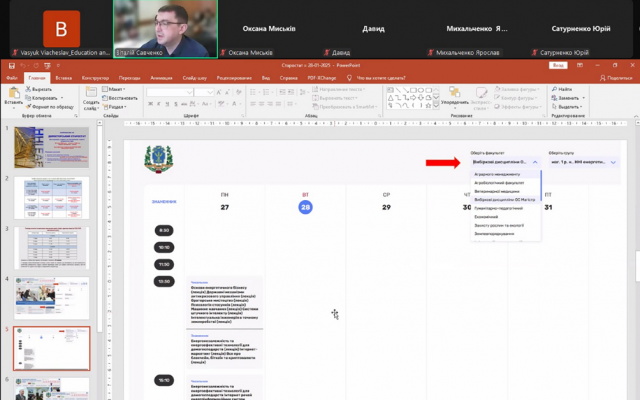Open the Заменить dropdown arrow

[583, 98]
